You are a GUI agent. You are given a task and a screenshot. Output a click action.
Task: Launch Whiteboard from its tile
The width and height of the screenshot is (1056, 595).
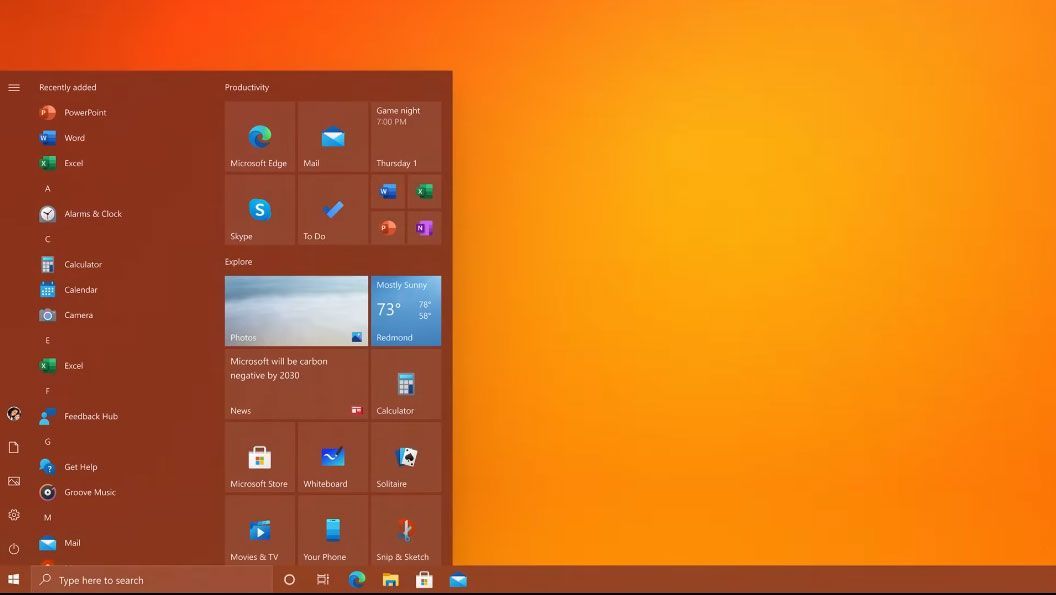point(332,458)
